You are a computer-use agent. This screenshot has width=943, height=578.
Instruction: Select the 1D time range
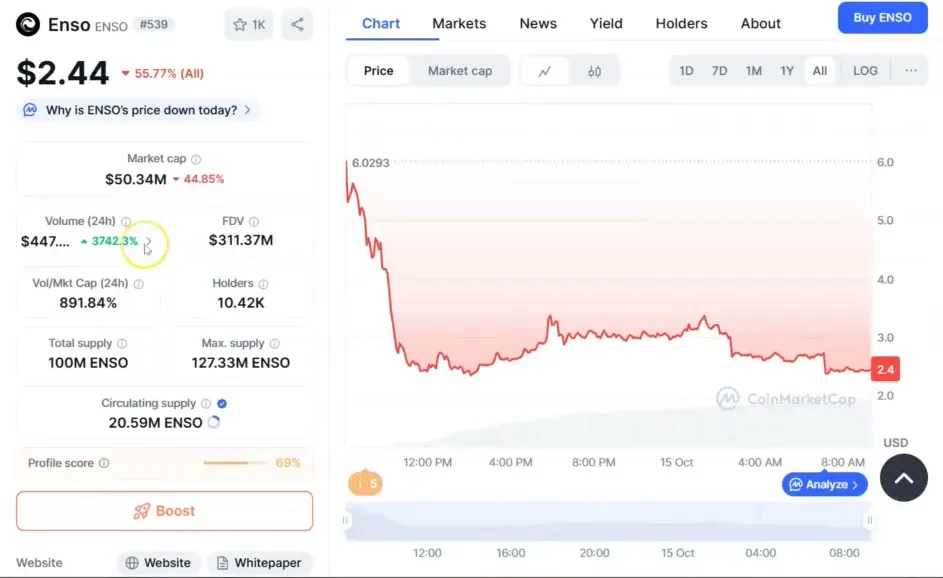click(686, 71)
